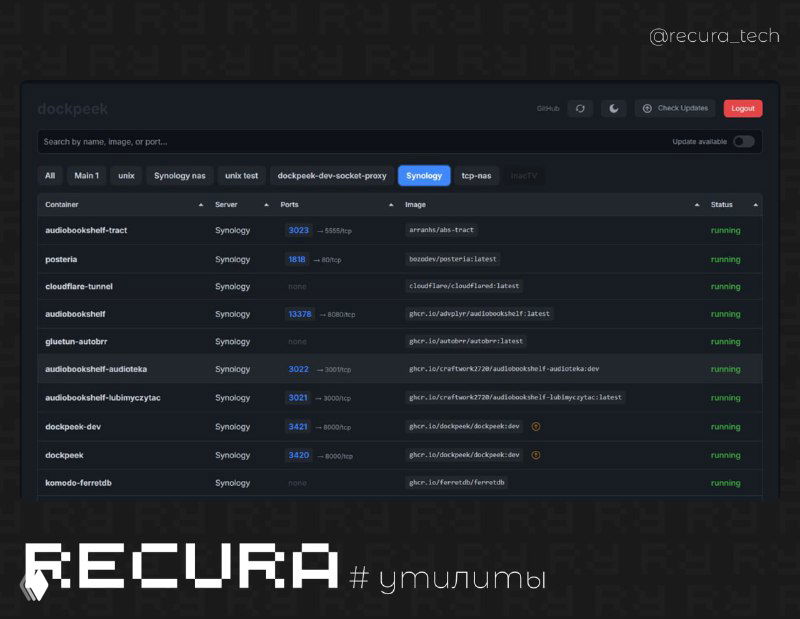
Task: Click the update icon in the dockpeek row
Action: [536, 455]
